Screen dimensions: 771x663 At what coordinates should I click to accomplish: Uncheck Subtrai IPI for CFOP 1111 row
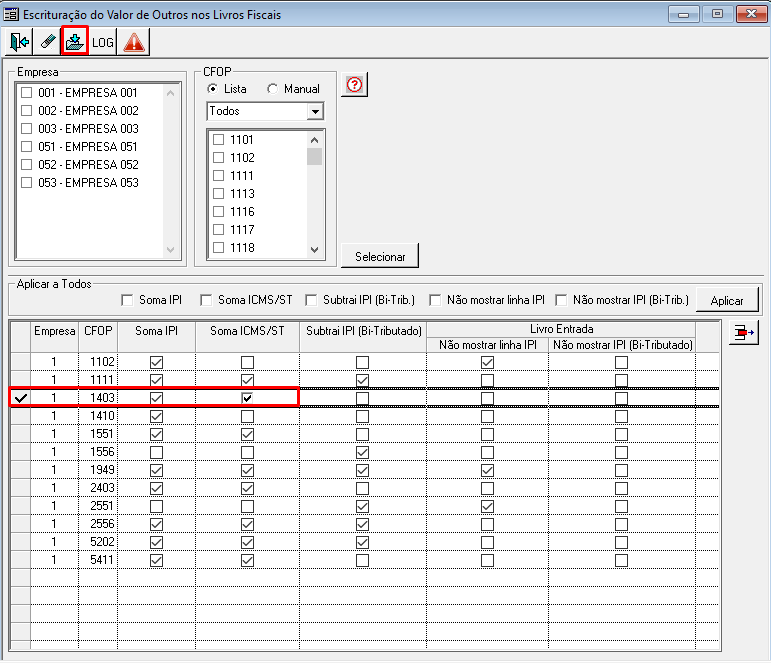[362, 380]
